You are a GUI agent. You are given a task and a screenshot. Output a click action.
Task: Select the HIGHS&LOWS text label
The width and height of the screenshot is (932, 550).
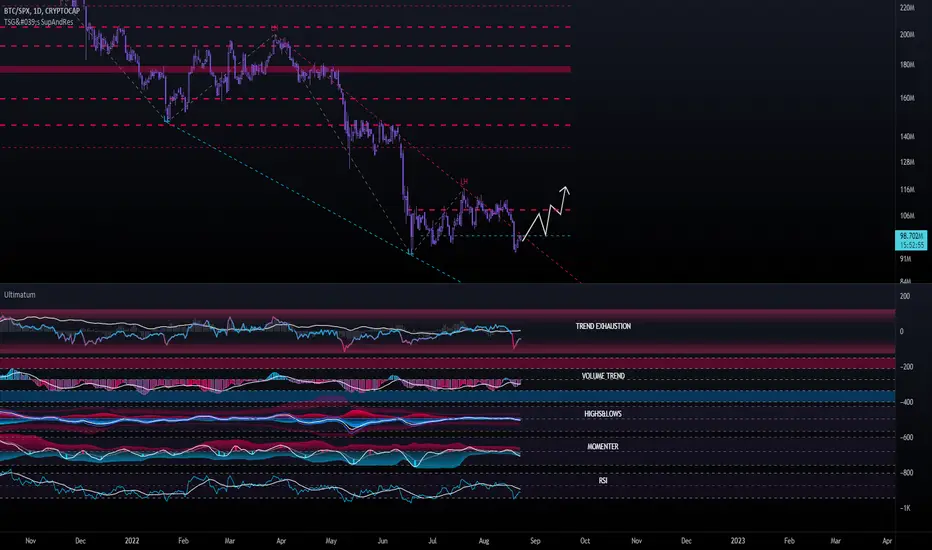point(603,414)
